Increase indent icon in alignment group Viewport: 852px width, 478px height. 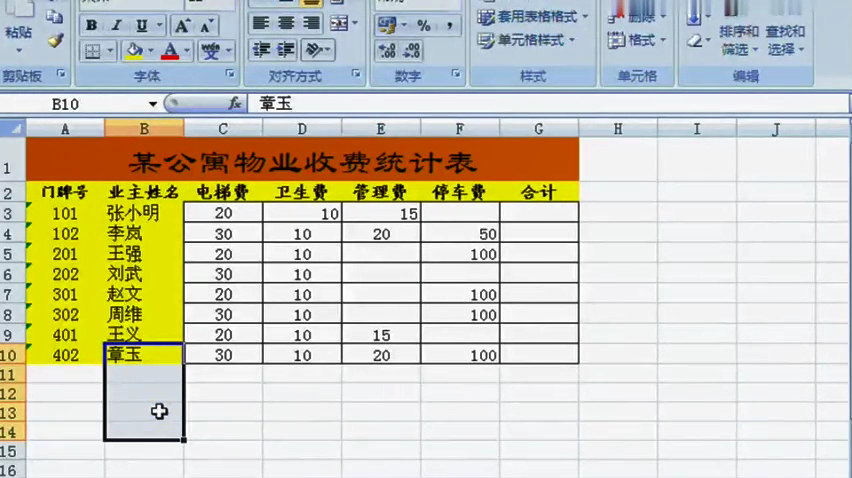[x=286, y=50]
